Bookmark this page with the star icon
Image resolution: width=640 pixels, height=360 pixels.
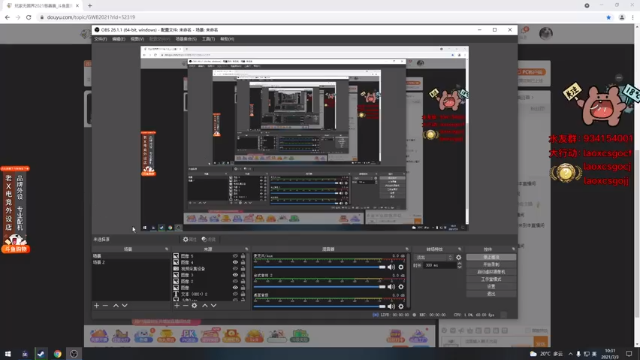point(609,17)
